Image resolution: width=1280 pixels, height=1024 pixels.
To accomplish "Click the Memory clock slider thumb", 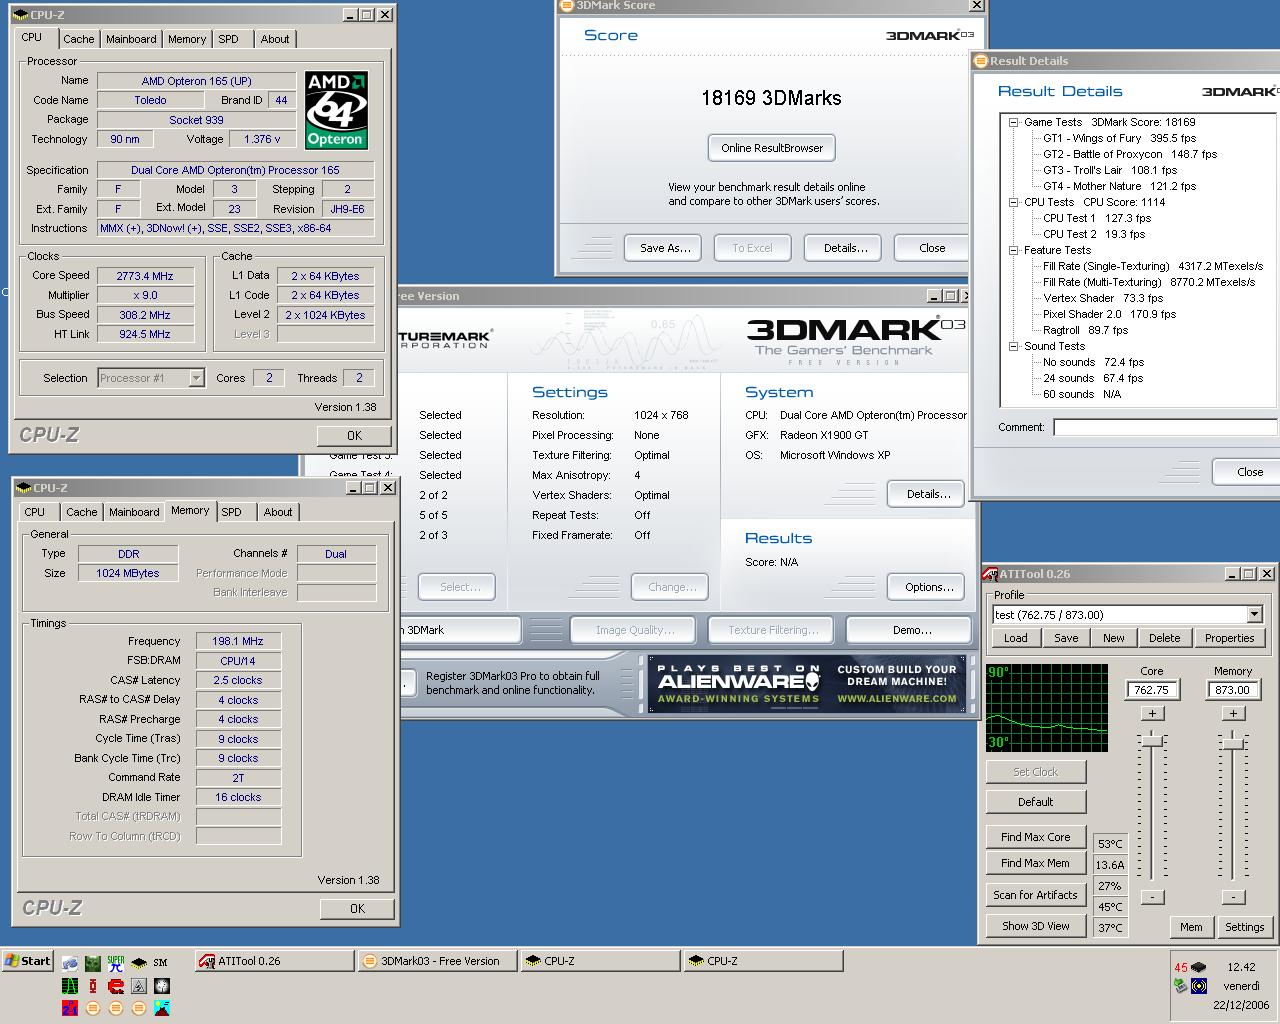I will (x=1233, y=742).
